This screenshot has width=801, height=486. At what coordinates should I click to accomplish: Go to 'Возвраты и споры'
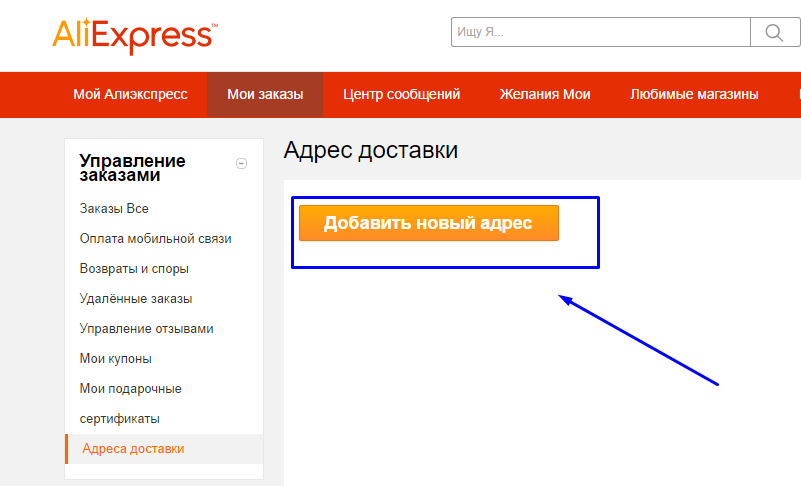pyautogui.click(x=134, y=269)
